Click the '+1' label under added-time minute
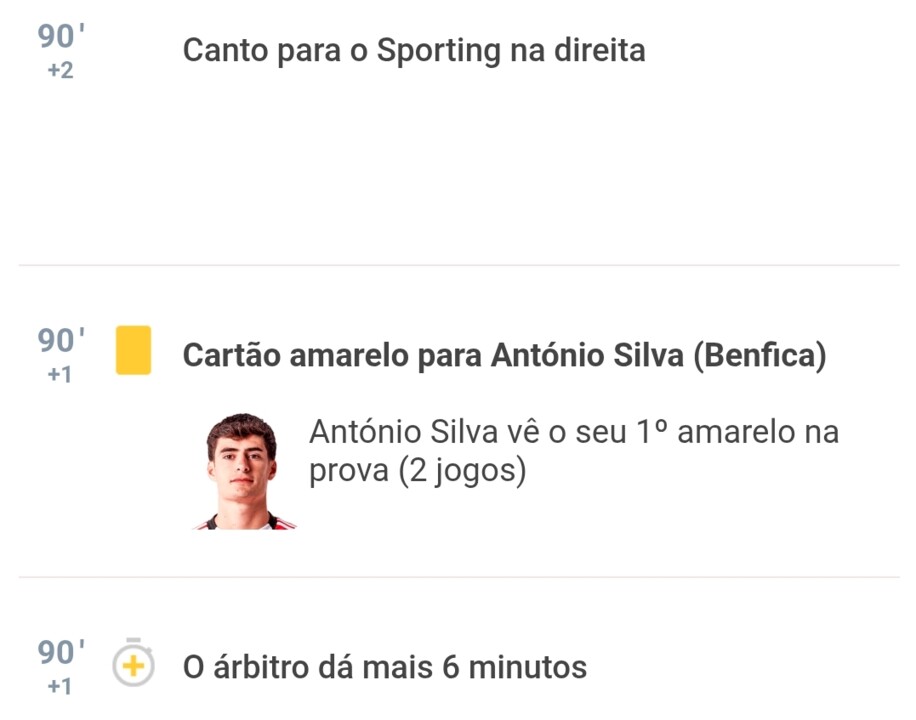This screenshot has width=916, height=720. pyautogui.click(x=60, y=688)
